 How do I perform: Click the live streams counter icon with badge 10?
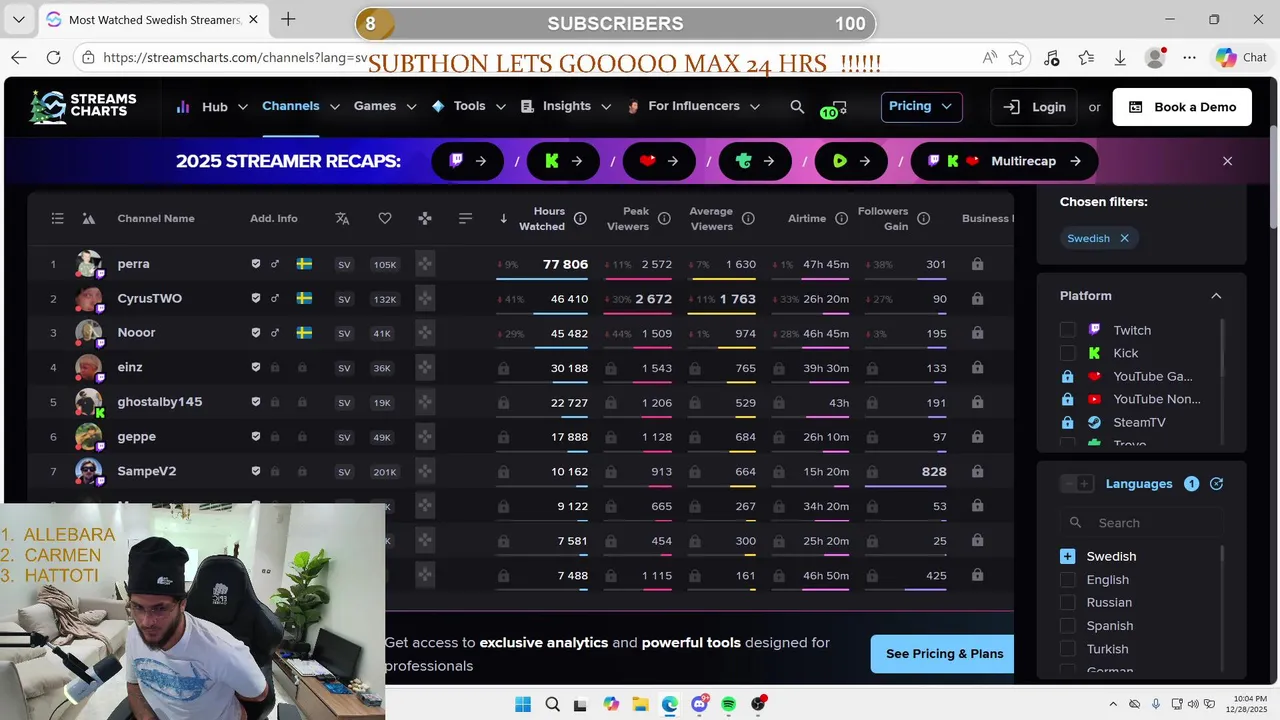point(833,108)
